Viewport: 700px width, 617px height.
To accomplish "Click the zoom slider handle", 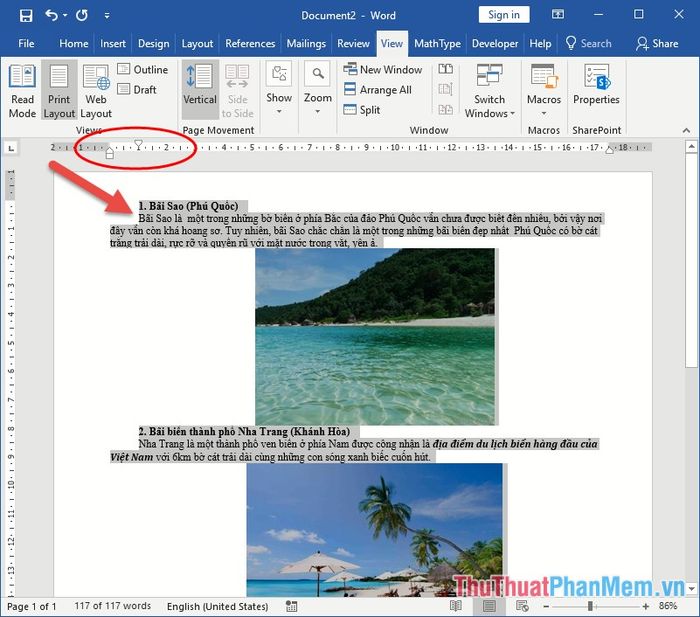I will (590, 606).
